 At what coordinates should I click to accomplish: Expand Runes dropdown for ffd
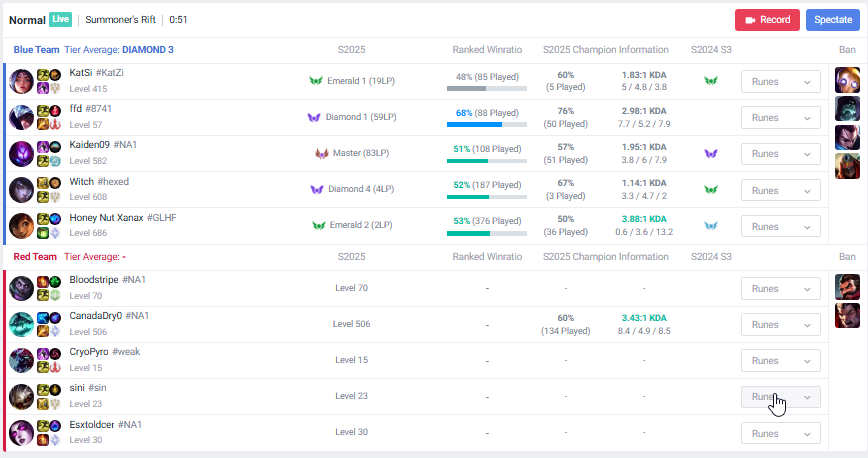(x=781, y=117)
